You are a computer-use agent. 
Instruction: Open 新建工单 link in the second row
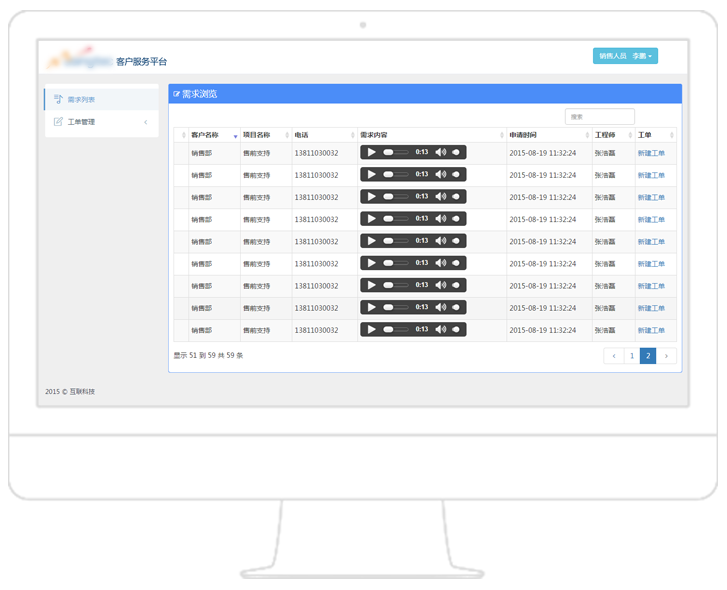point(651,175)
